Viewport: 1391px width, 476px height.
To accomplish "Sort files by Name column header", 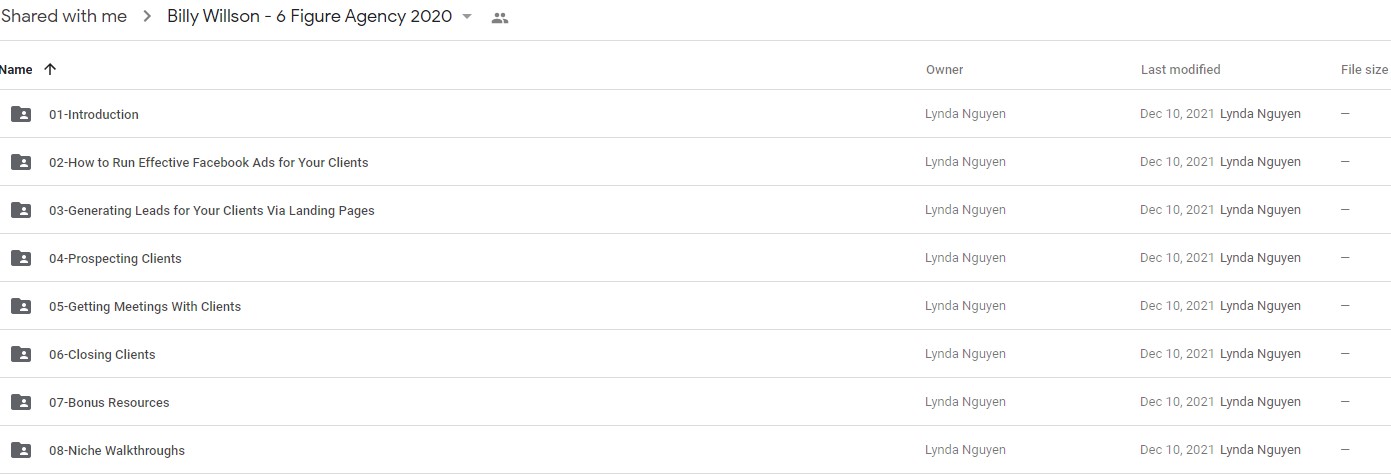I will coord(16,70).
